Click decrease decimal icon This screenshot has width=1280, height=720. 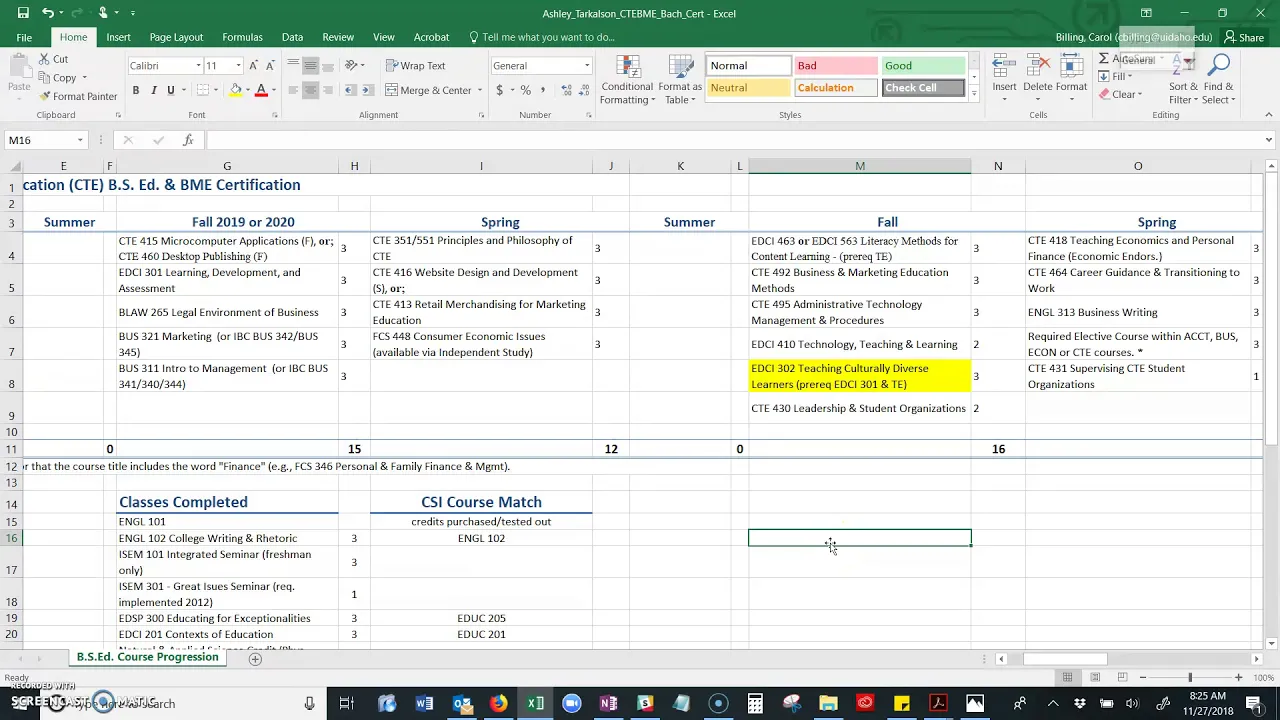[584, 91]
